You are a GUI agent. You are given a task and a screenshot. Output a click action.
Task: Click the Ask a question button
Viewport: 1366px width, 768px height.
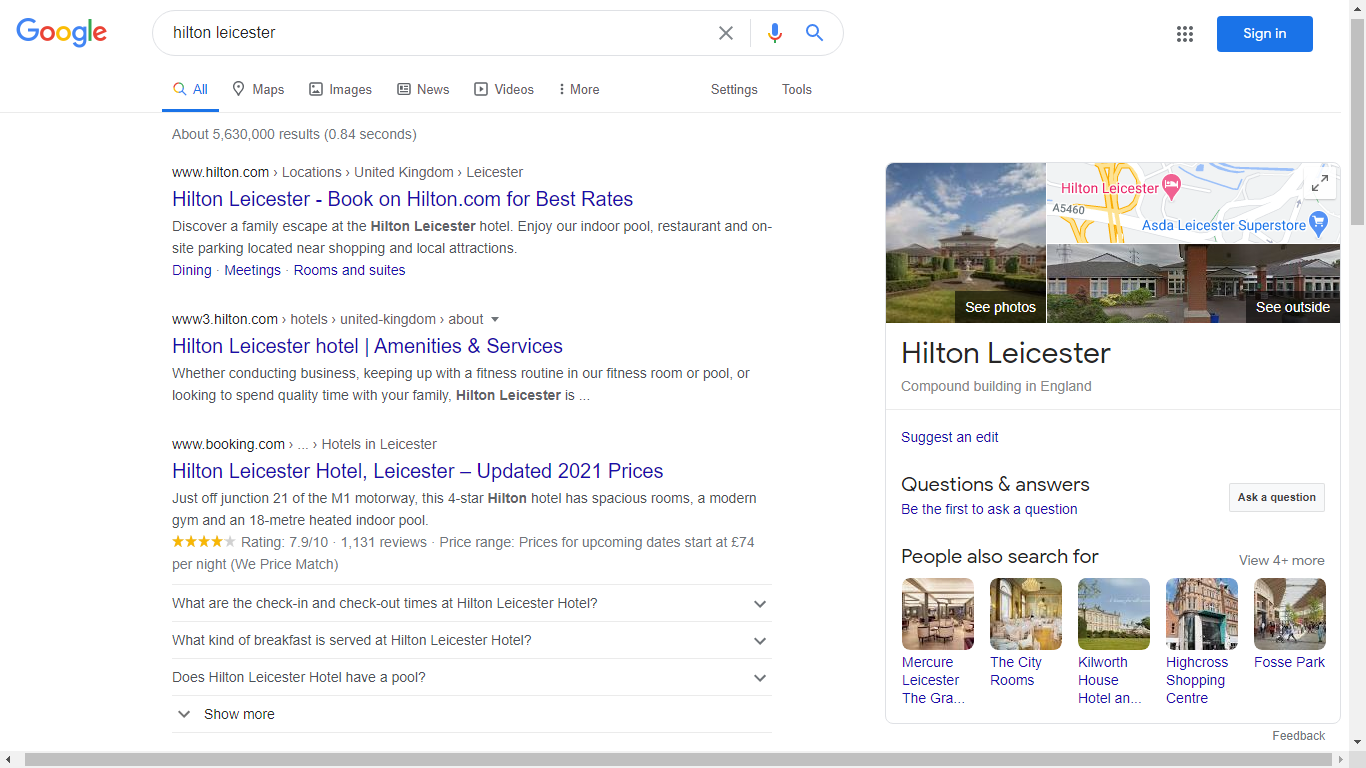(x=1276, y=497)
